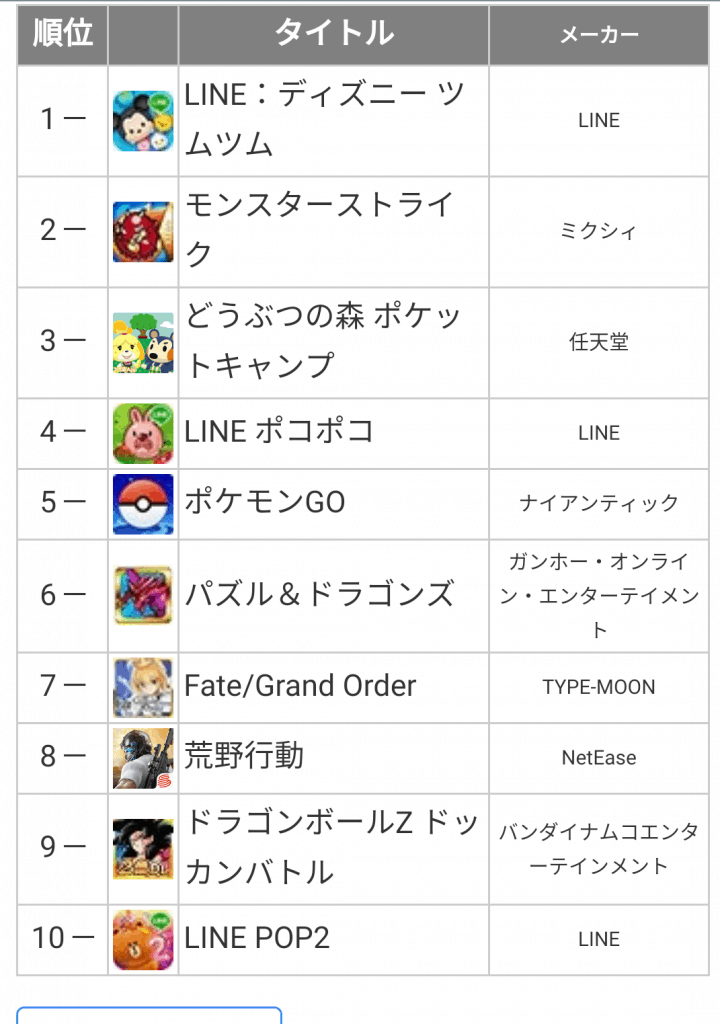Click the メーカー column header
720x1024 pixels.
click(599, 33)
